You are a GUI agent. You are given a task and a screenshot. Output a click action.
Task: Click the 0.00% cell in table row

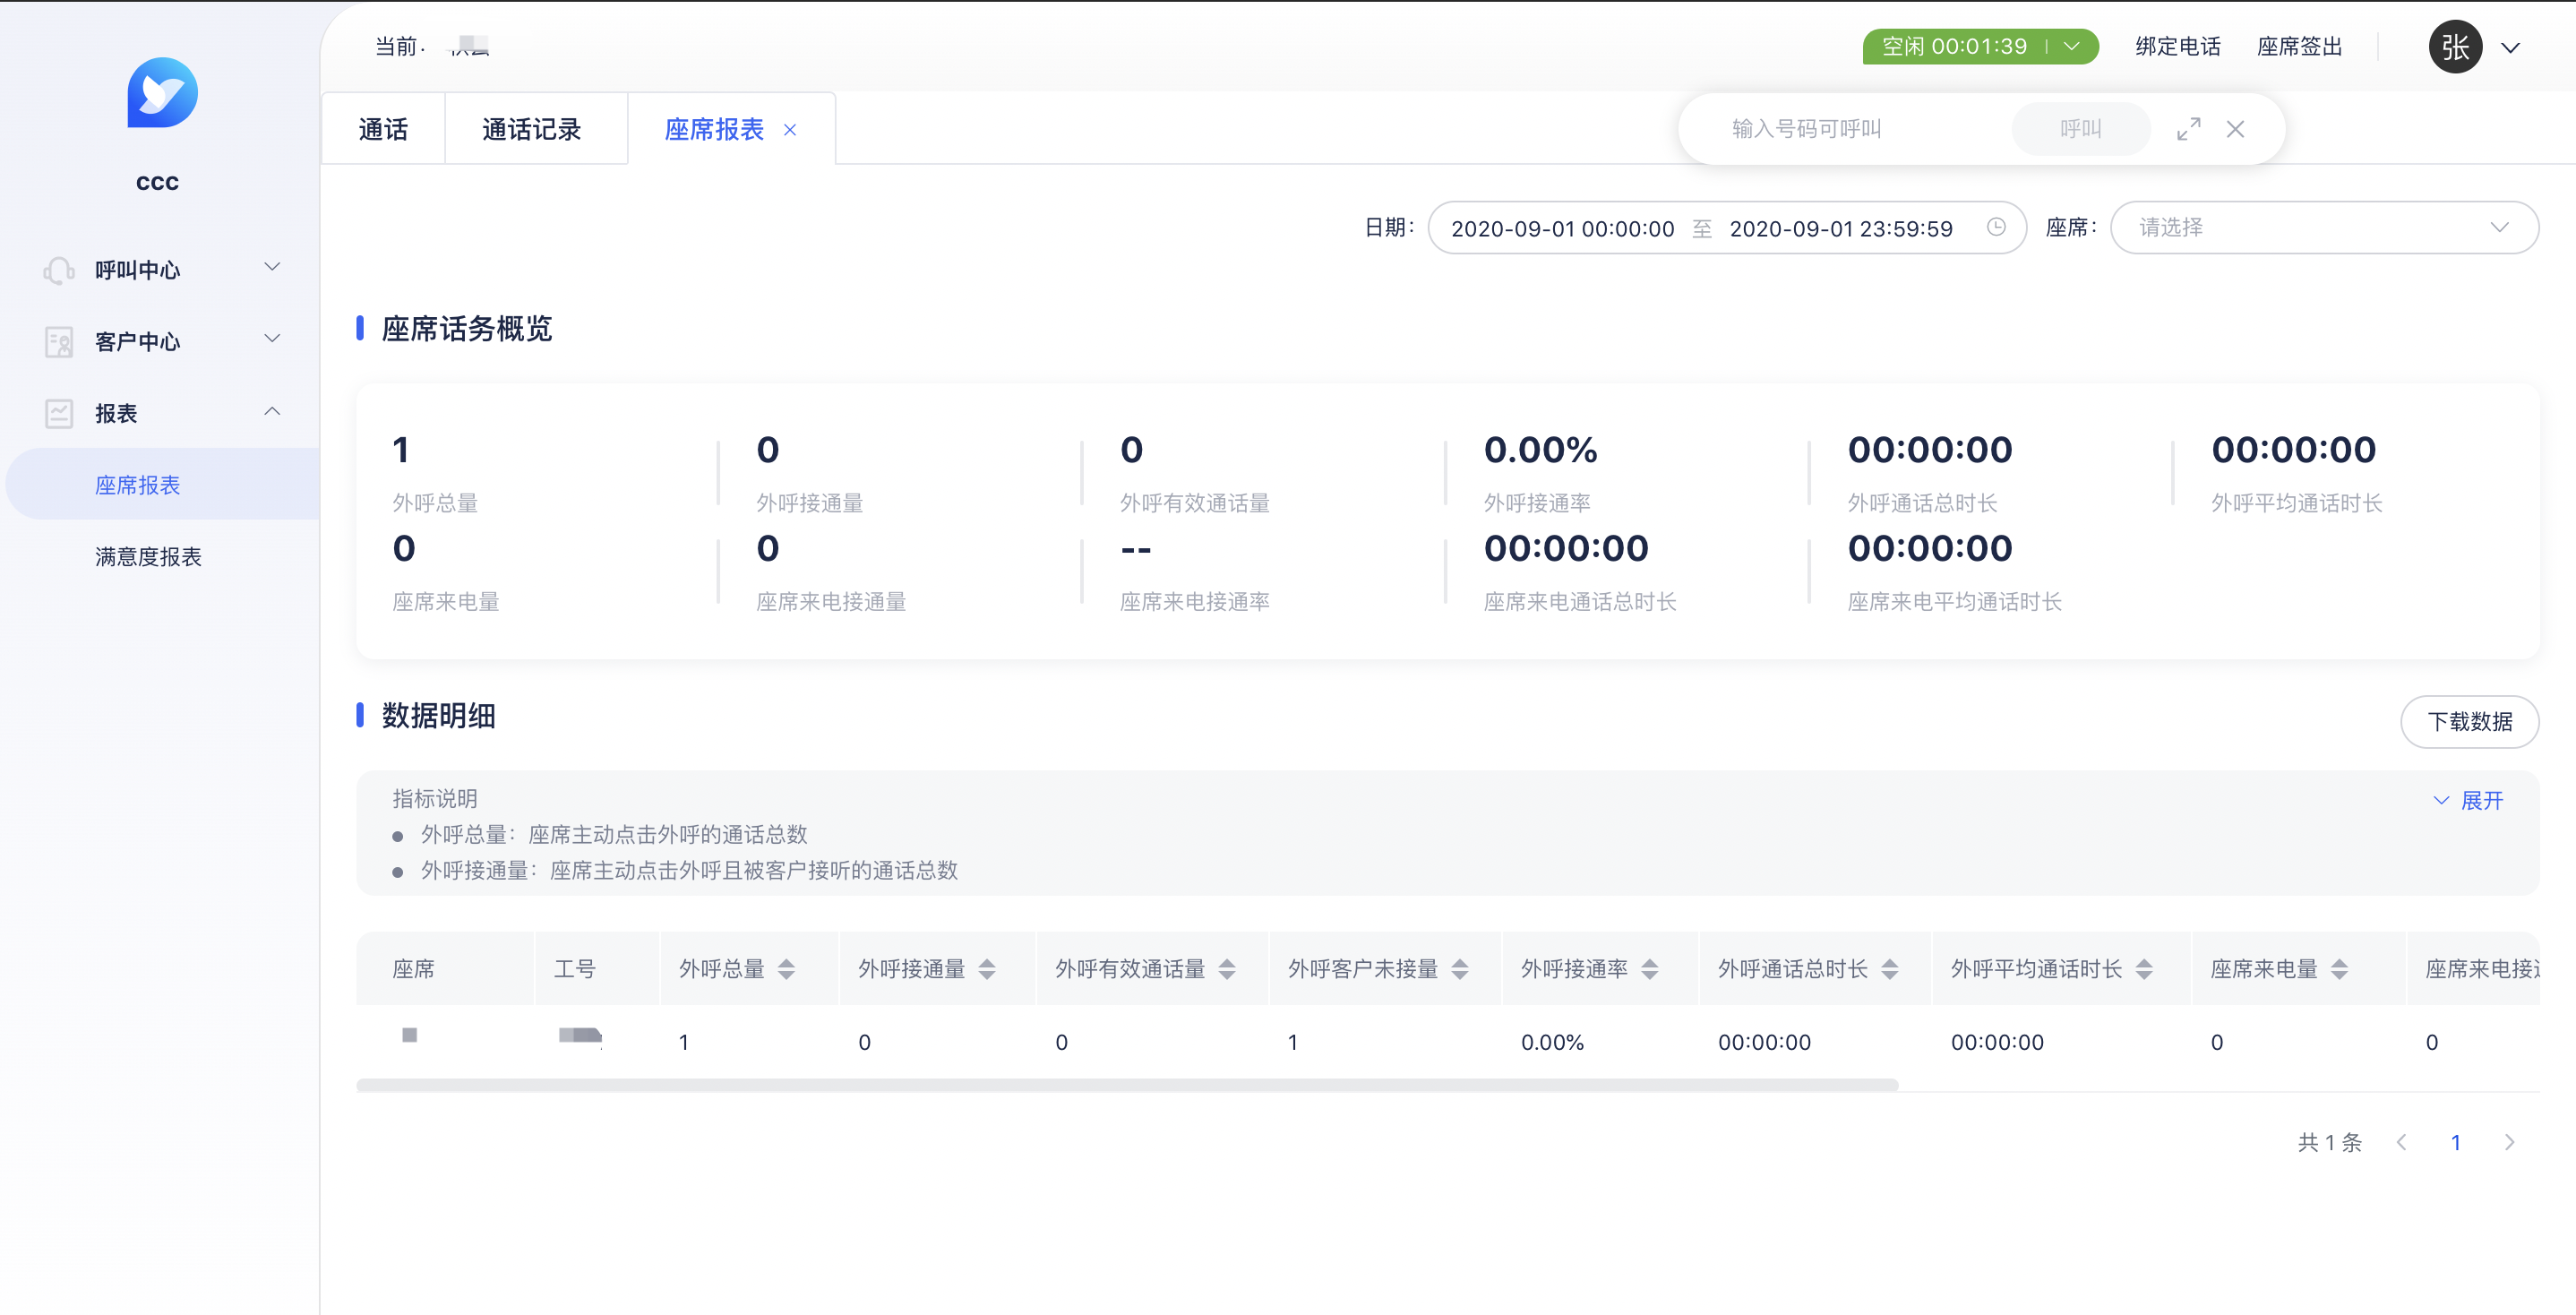tap(1552, 1042)
